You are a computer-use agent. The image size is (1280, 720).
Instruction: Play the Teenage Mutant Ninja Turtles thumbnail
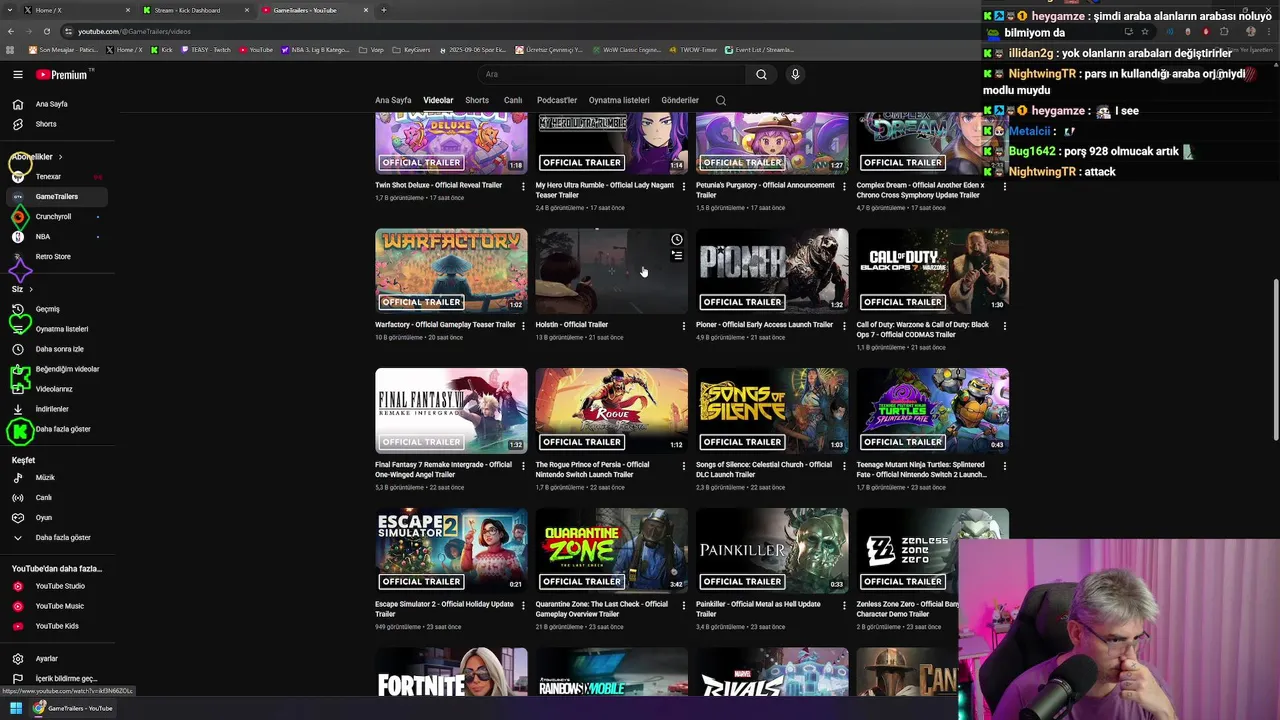click(x=932, y=411)
